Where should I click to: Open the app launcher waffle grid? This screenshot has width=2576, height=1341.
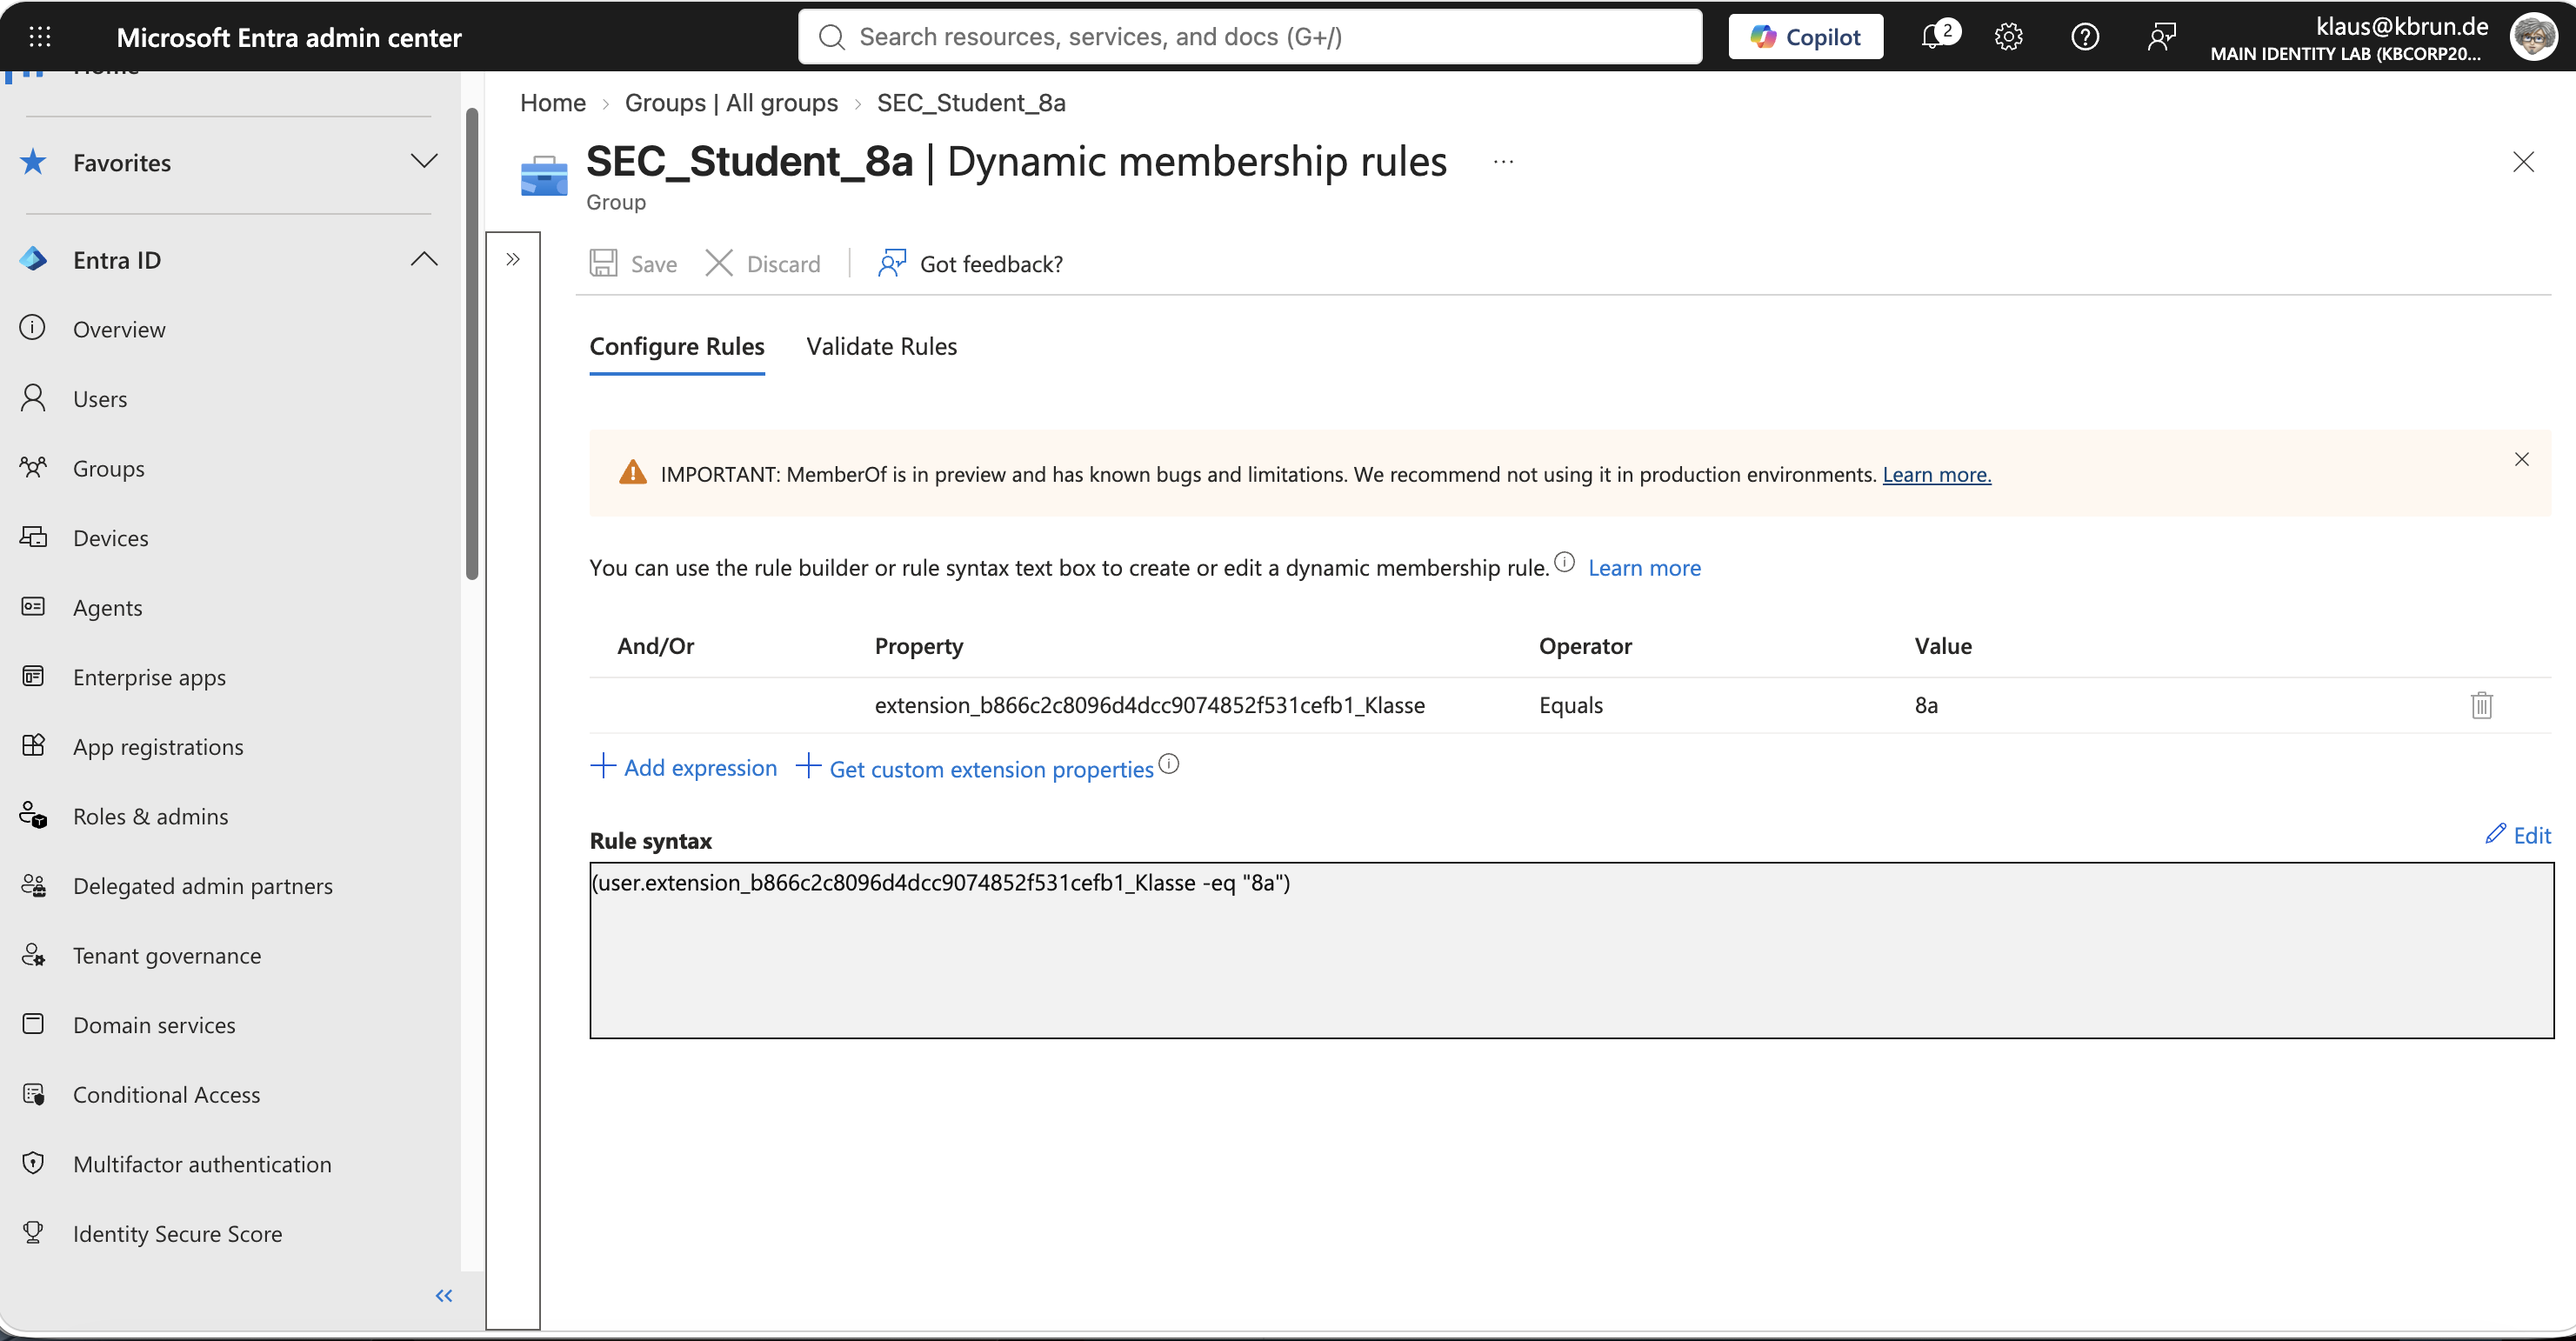40,37
